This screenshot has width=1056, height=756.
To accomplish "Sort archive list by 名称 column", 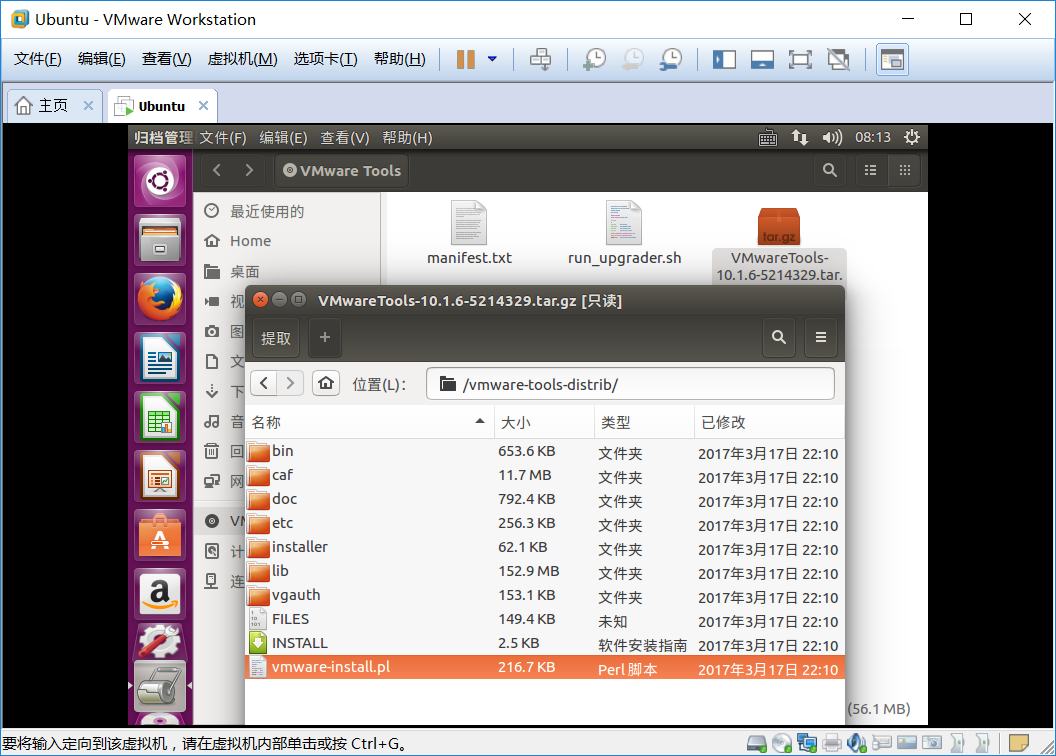I will [369, 422].
